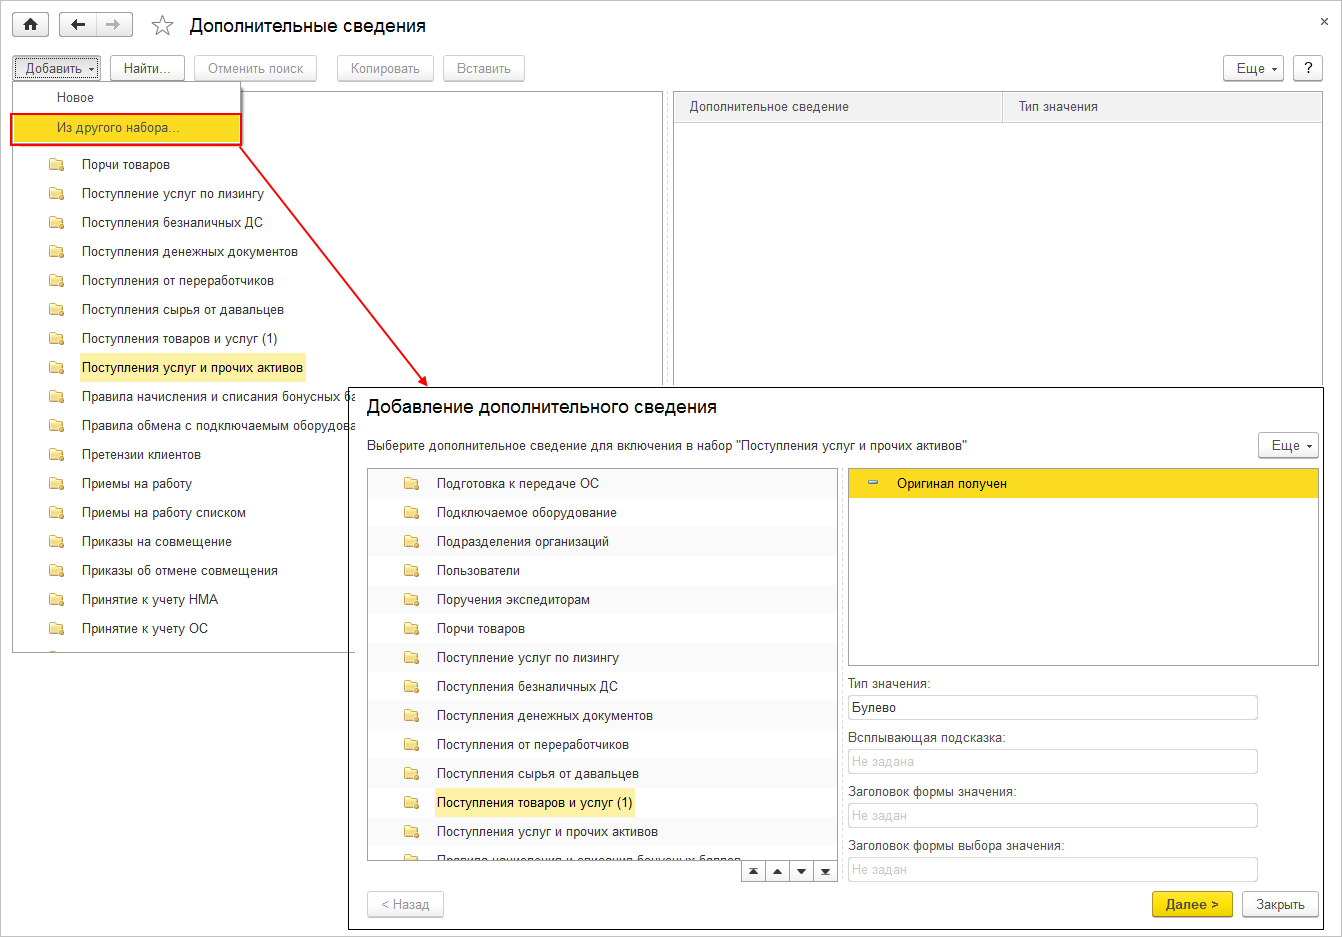Viewport: 1342px width, 937px height.
Task: Open the Еще menu in the dialog
Action: (x=1288, y=445)
